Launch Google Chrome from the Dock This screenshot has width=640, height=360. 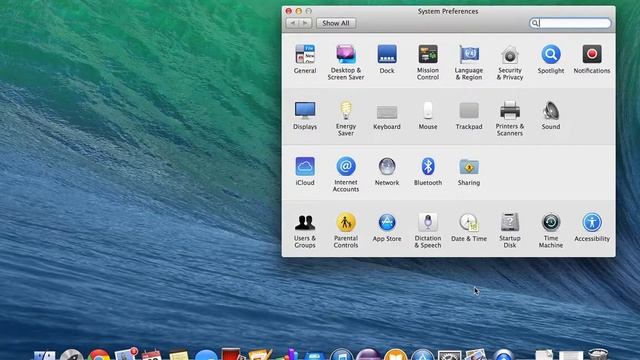[x=99, y=354]
